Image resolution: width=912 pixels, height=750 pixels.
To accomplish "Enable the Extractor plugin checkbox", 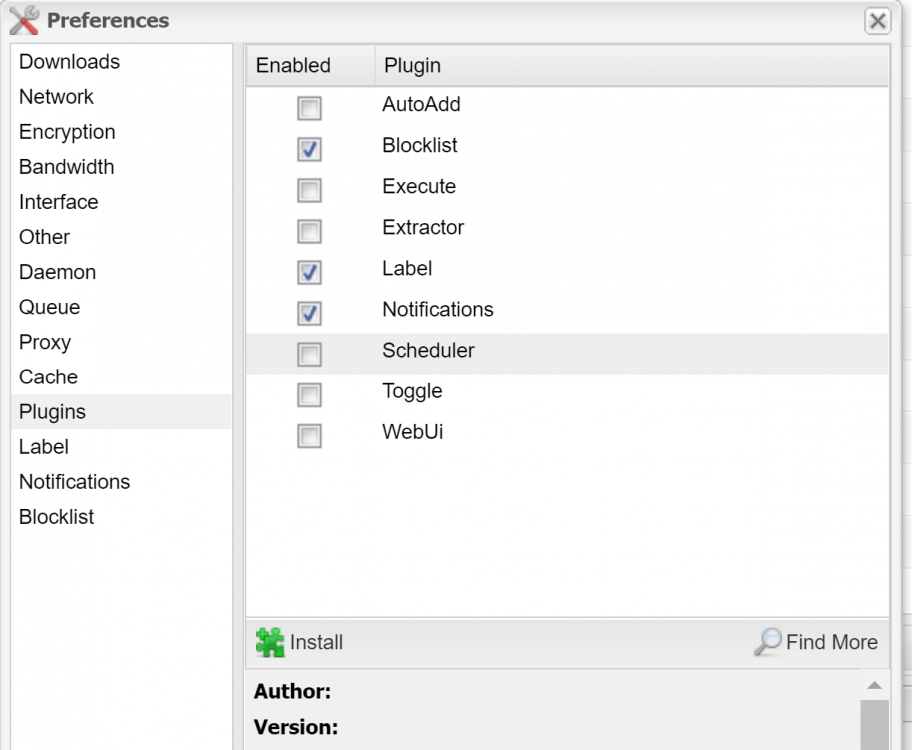I will point(309,231).
